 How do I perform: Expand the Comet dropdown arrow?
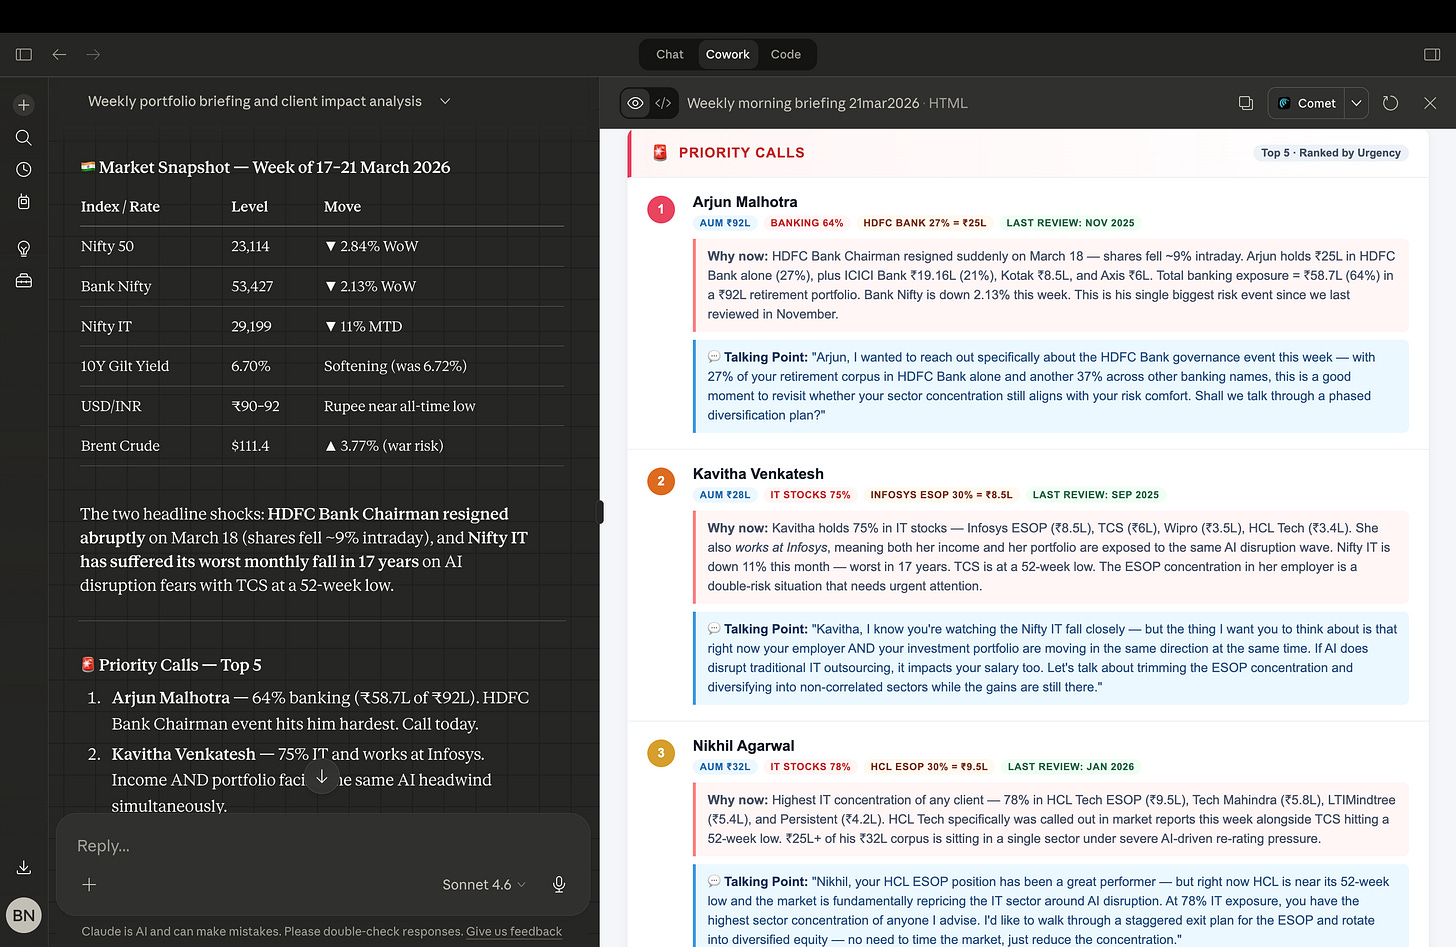1356,103
